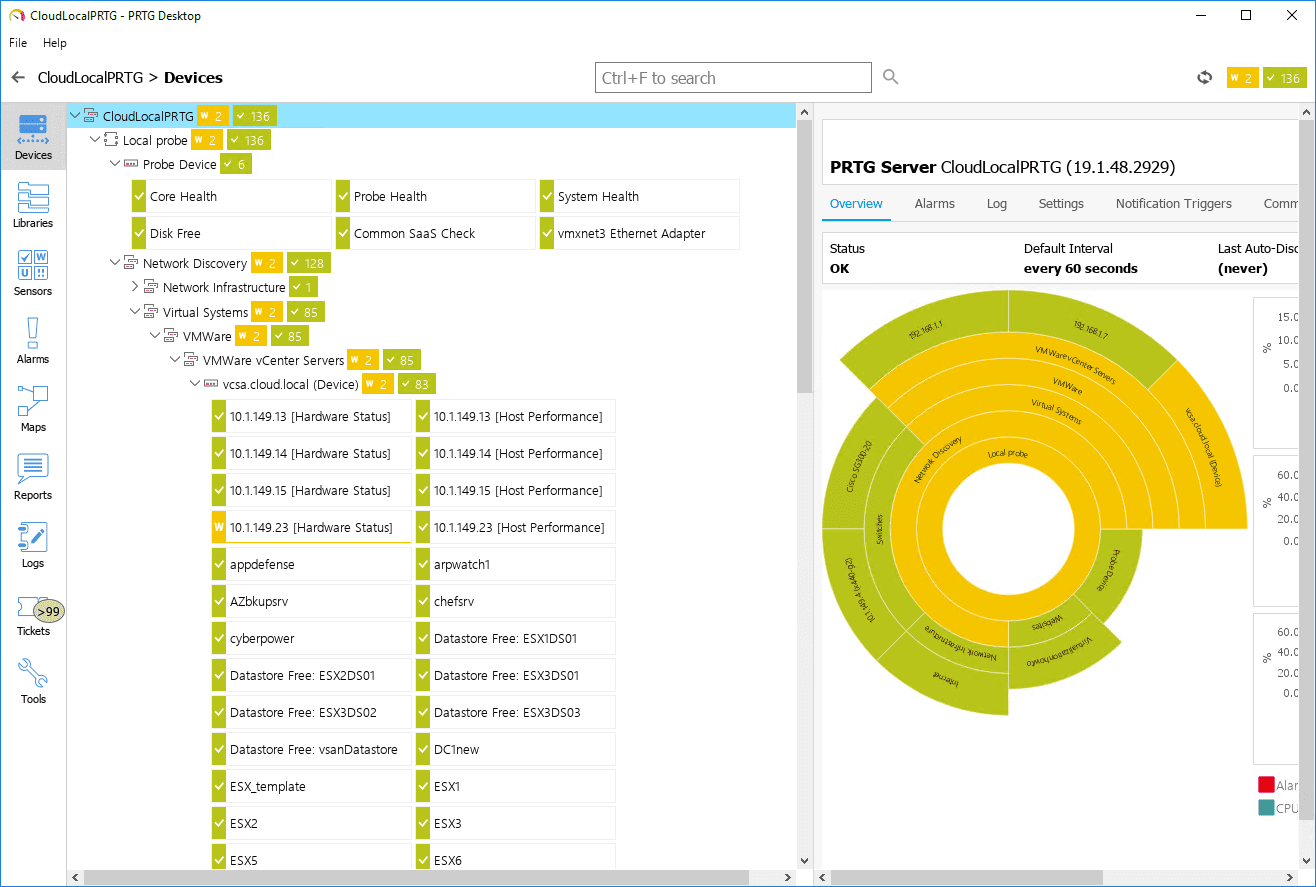Expand the Network Infrastructure group
The width and height of the screenshot is (1316, 887).
135,287
